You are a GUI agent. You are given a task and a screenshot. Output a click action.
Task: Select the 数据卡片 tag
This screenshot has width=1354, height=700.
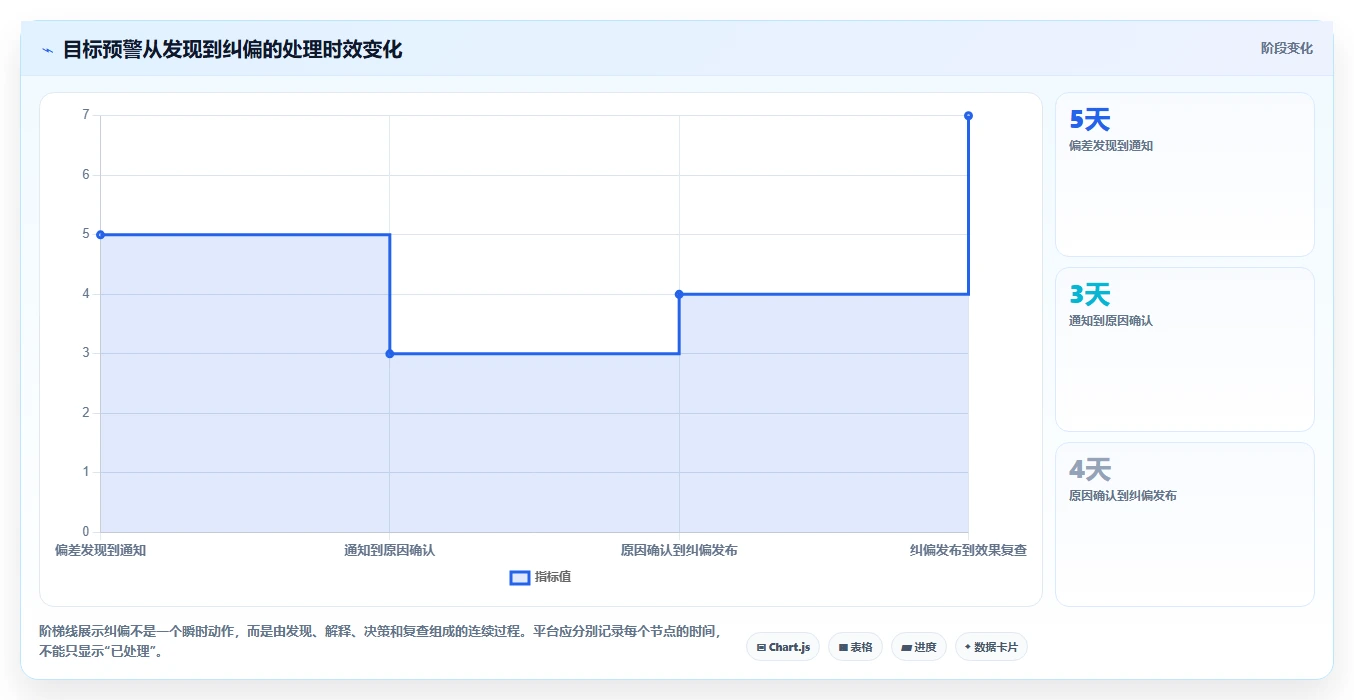point(991,647)
